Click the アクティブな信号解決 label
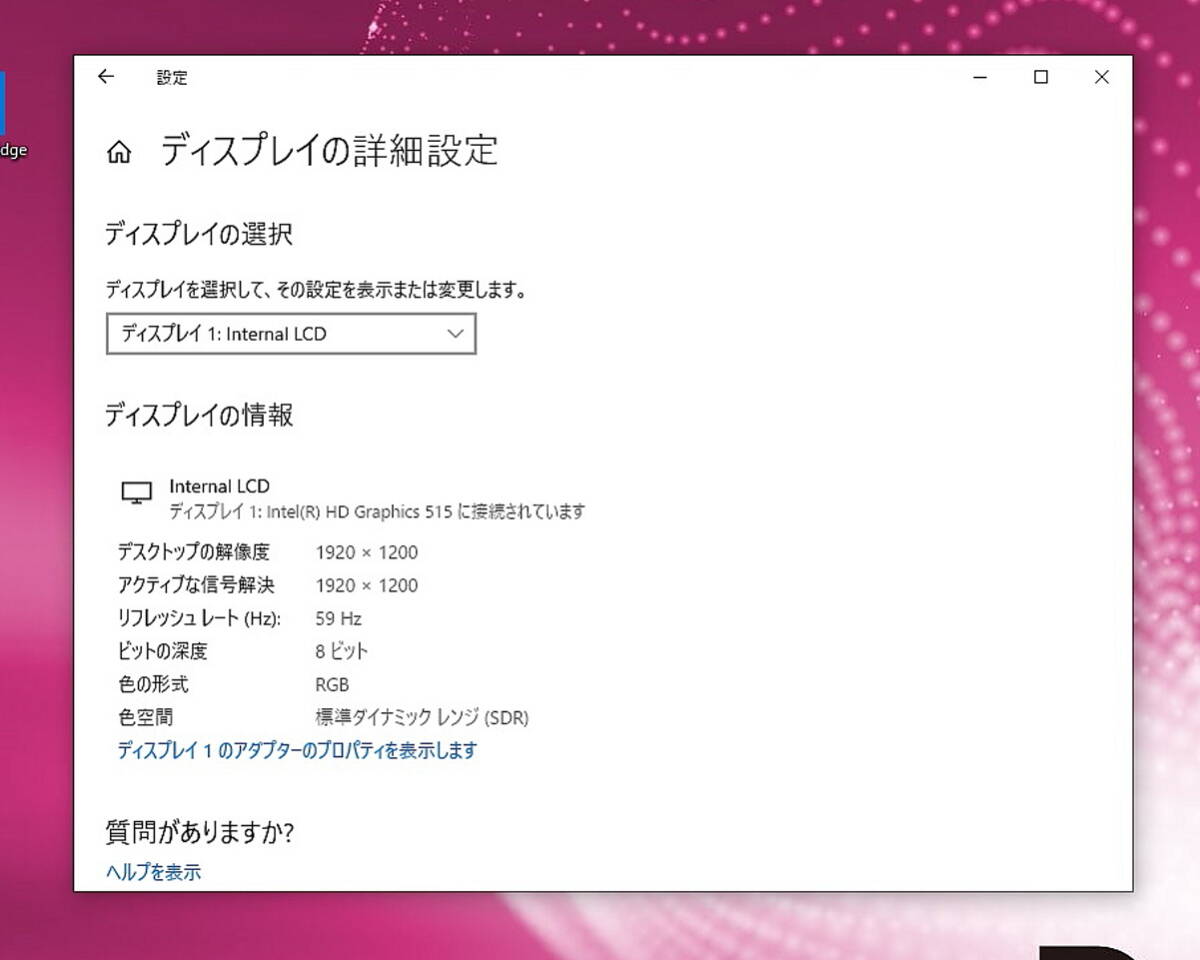The width and height of the screenshot is (1200, 960). point(196,585)
